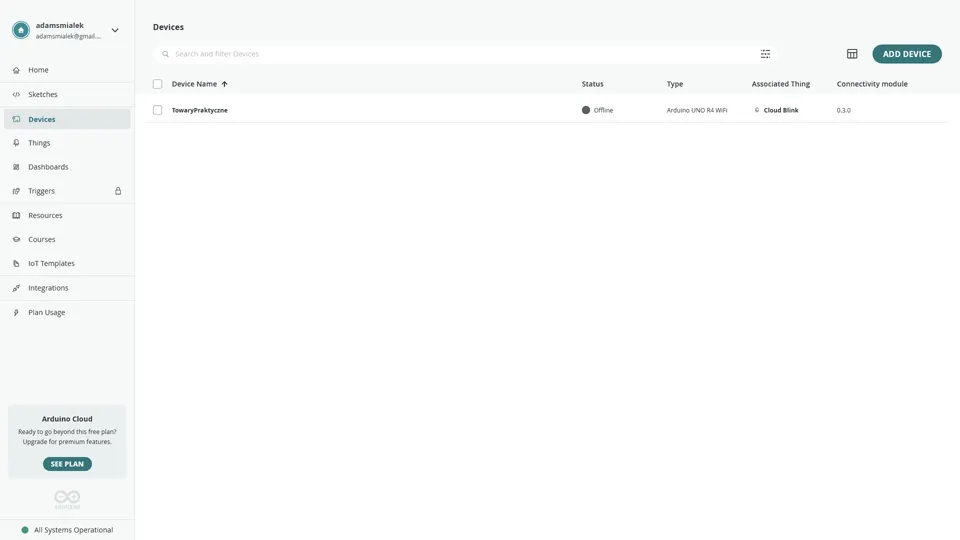Click the Integrations plug icon
Screen dimensions: 960x540
point(17,288)
